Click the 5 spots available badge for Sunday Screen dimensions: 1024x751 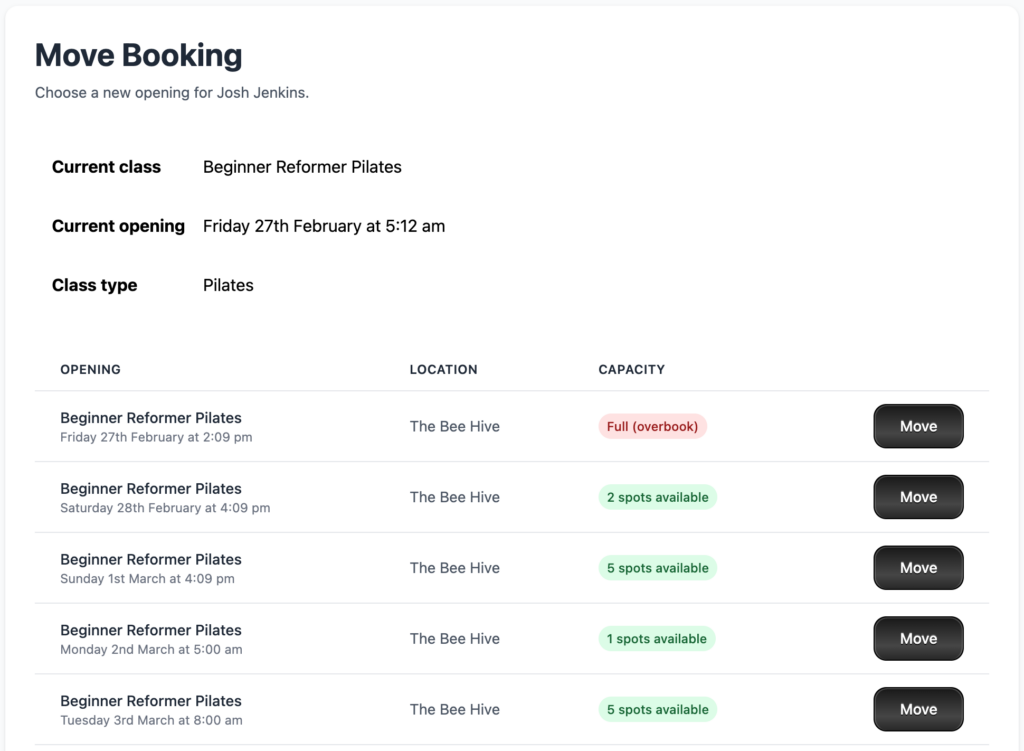pyautogui.click(x=657, y=568)
